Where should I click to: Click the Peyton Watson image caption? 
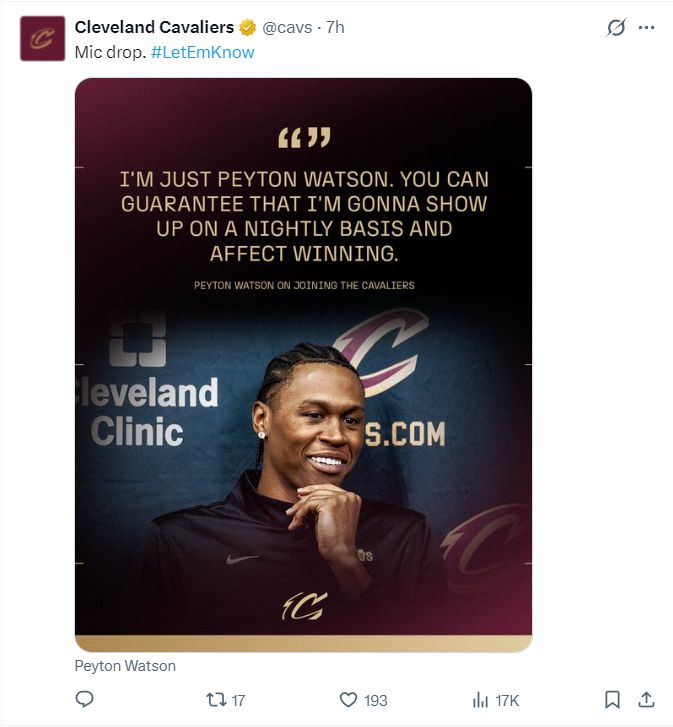pos(125,666)
